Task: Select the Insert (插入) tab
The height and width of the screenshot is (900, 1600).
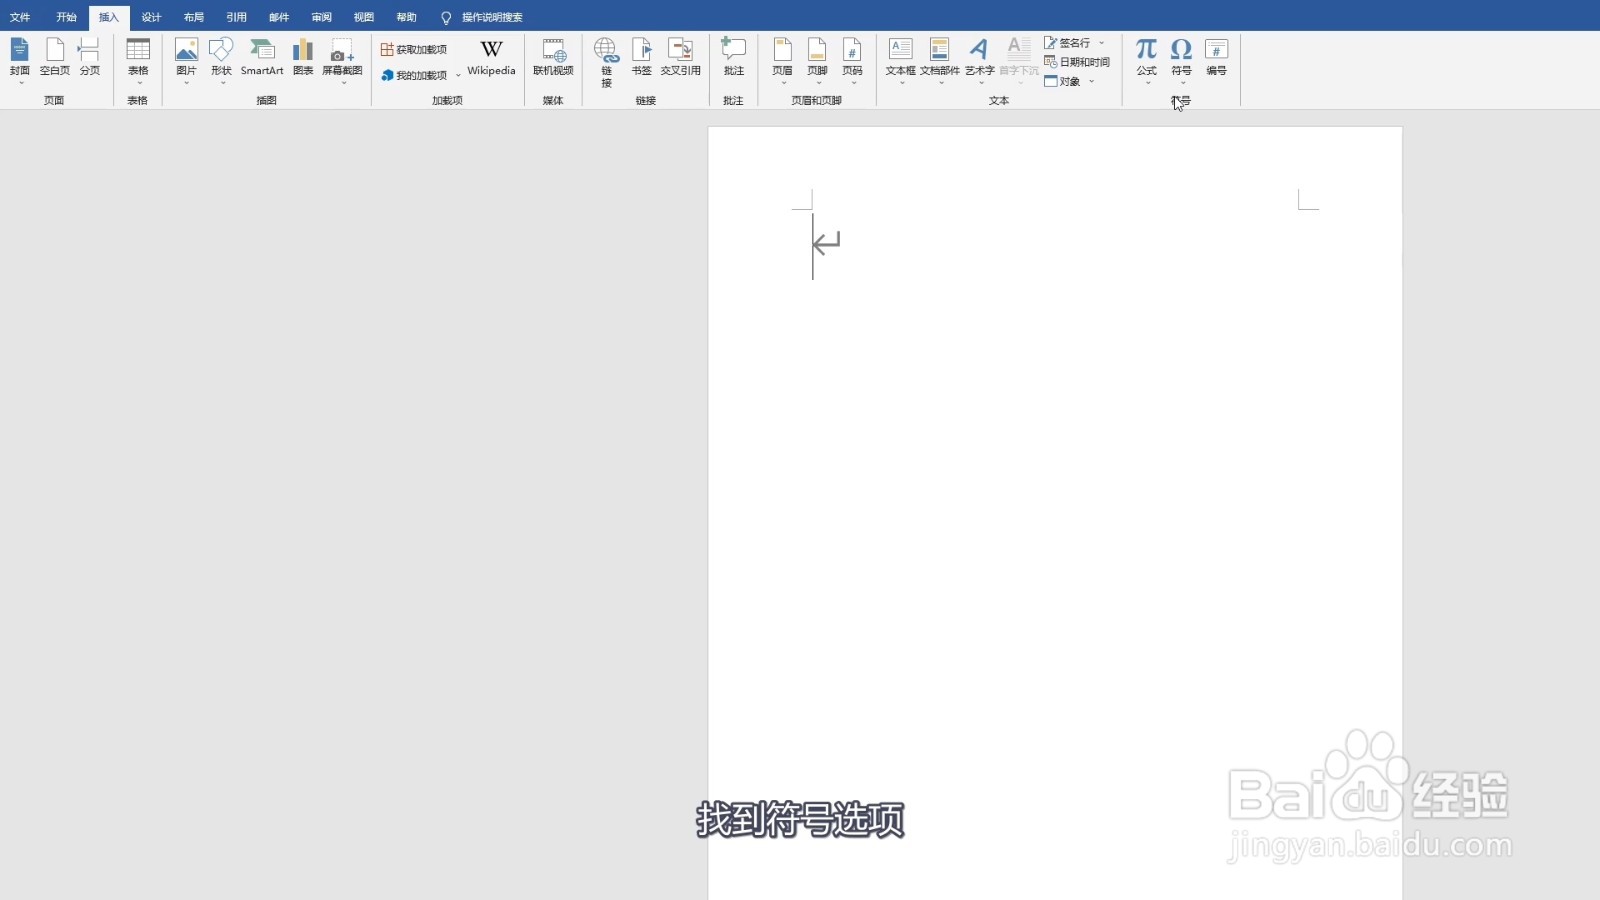Action: [109, 17]
